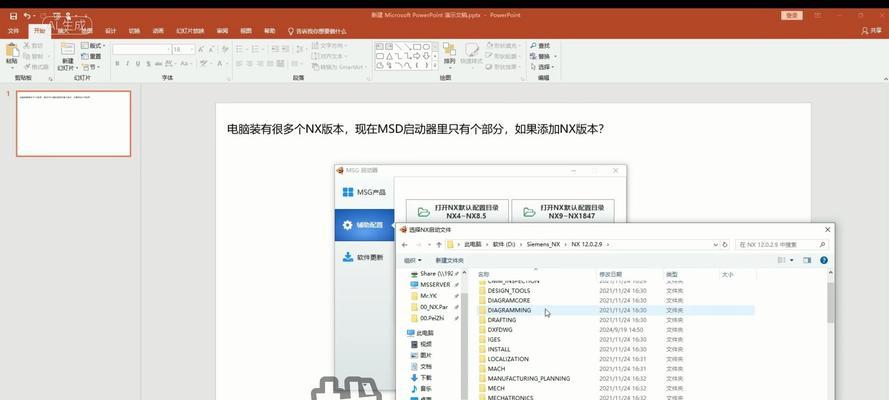889x400 pixels.
Task: Click 新建文件夹 in file dialog
Action: coord(450,260)
